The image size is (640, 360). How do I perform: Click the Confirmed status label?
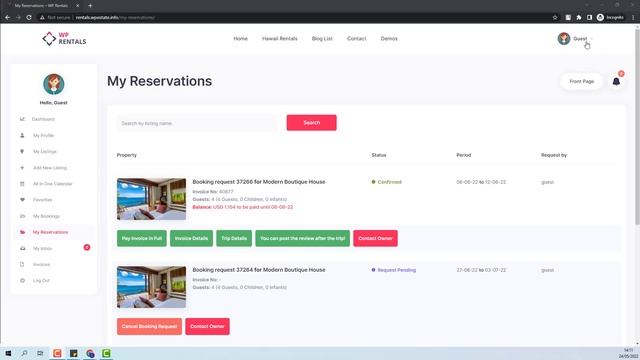coord(389,182)
